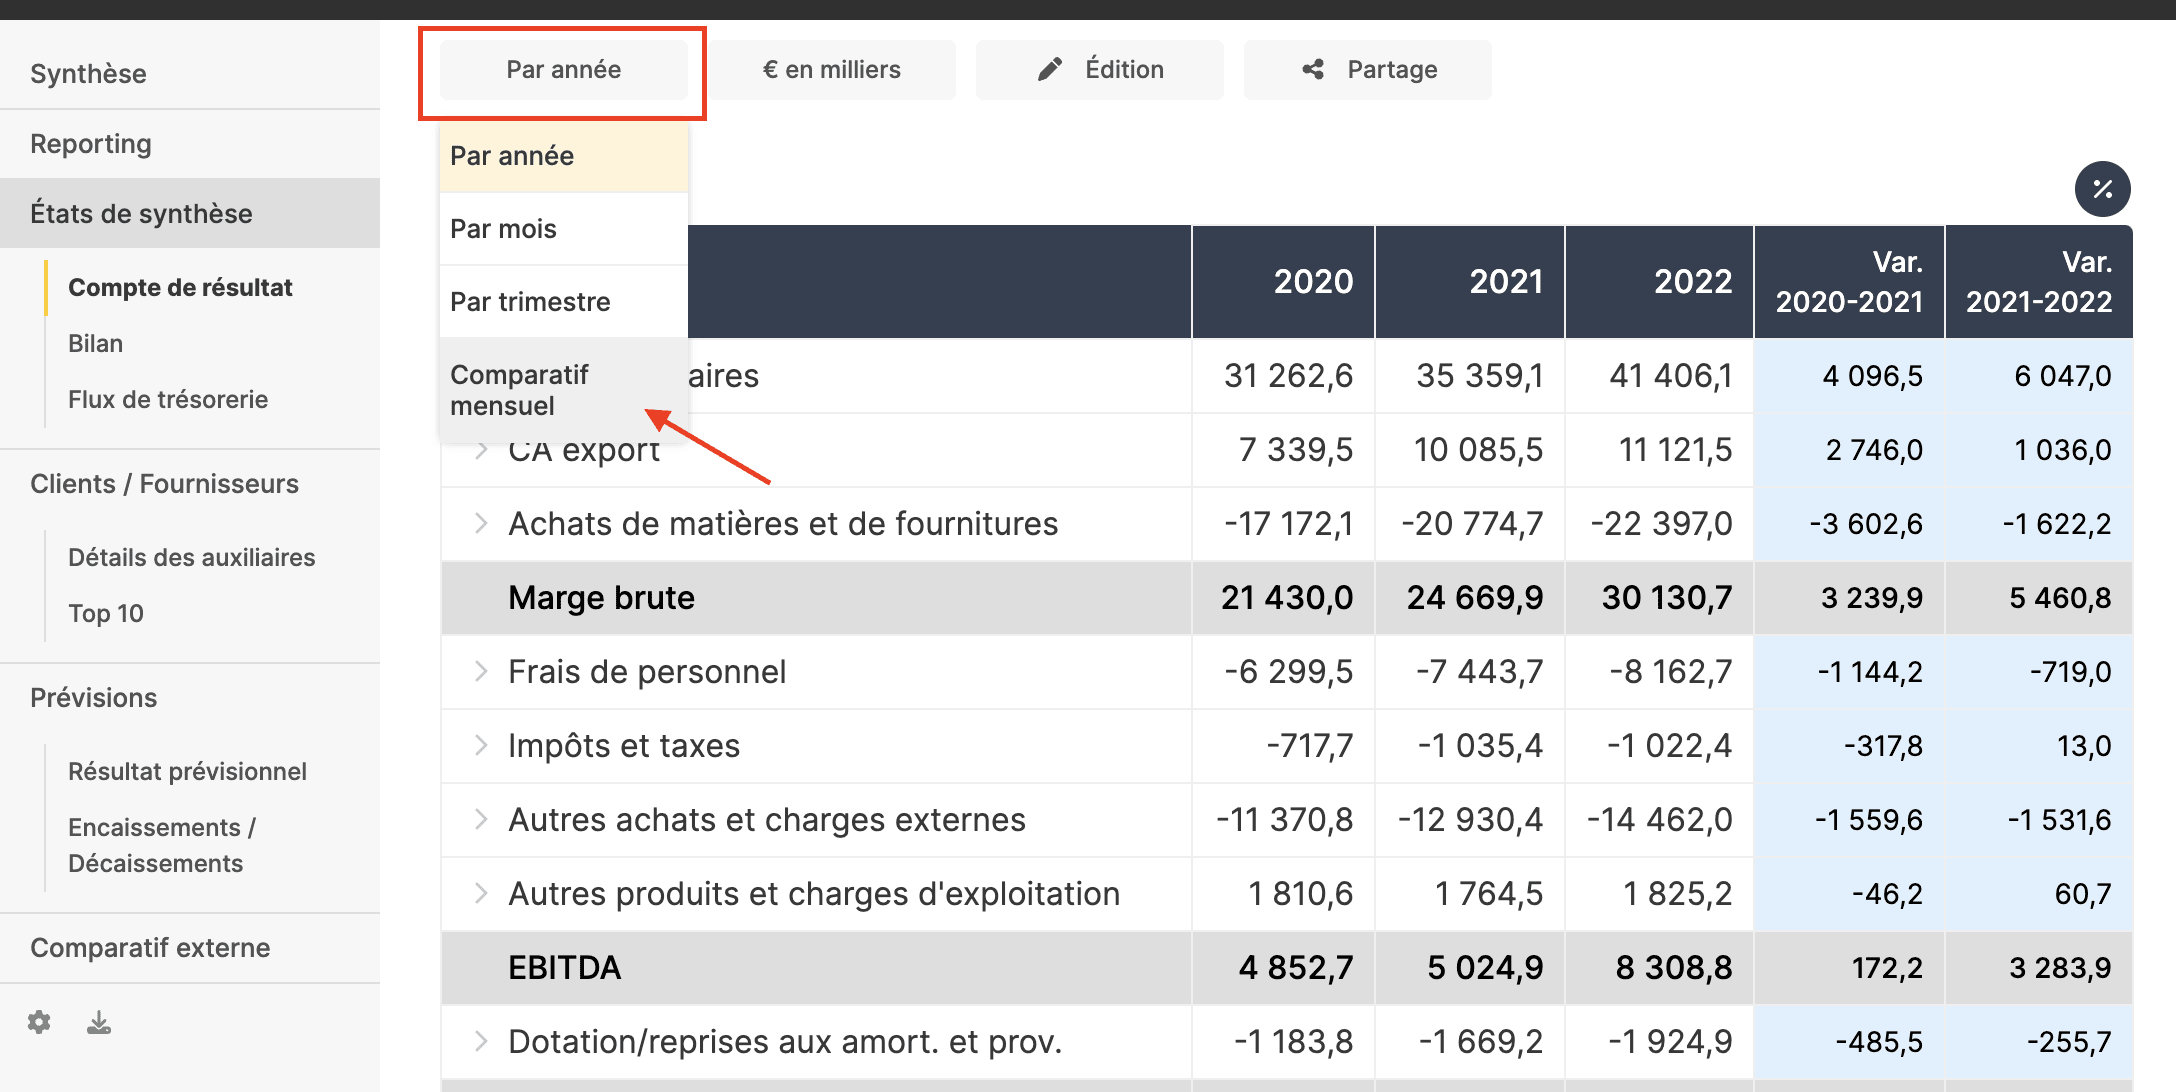2176x1092 pixels.
Task: Click the download icon at bottom left
Action: point(98,1022)
